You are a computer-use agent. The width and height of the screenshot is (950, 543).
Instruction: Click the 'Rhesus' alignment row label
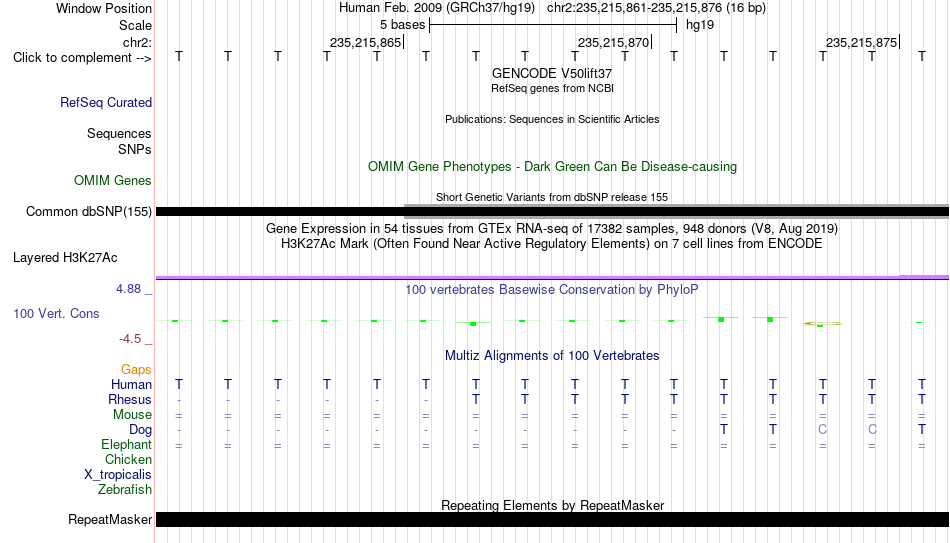(x=130, y=400)
